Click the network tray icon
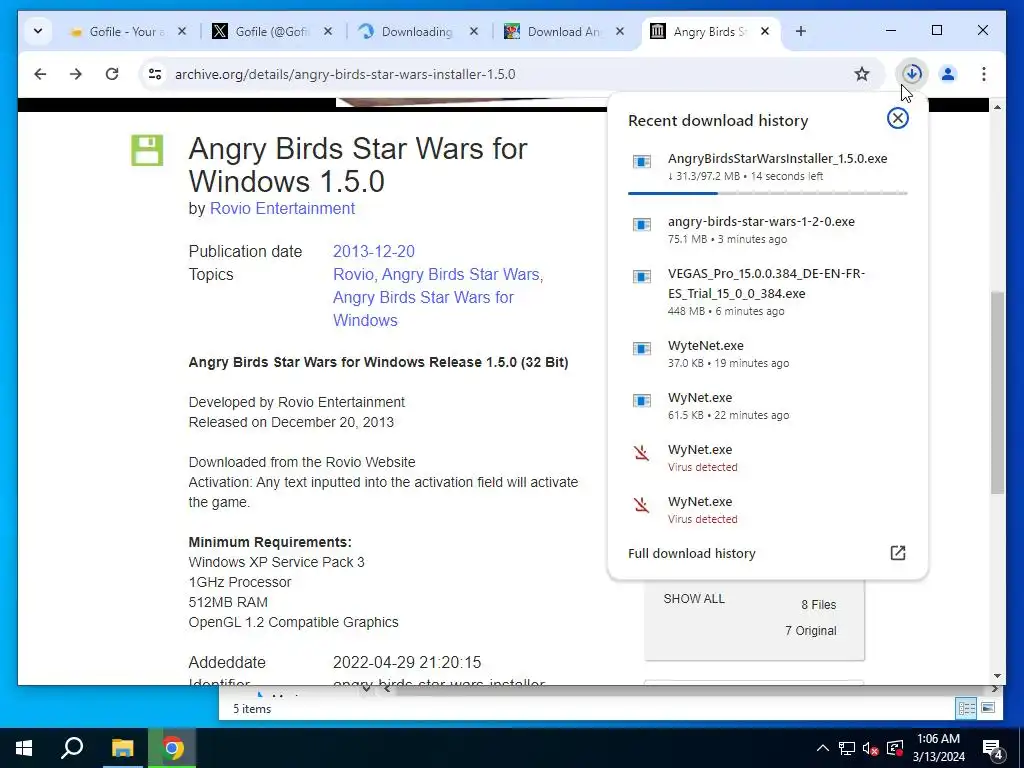The image size is (1024, 768). [846, 748]
